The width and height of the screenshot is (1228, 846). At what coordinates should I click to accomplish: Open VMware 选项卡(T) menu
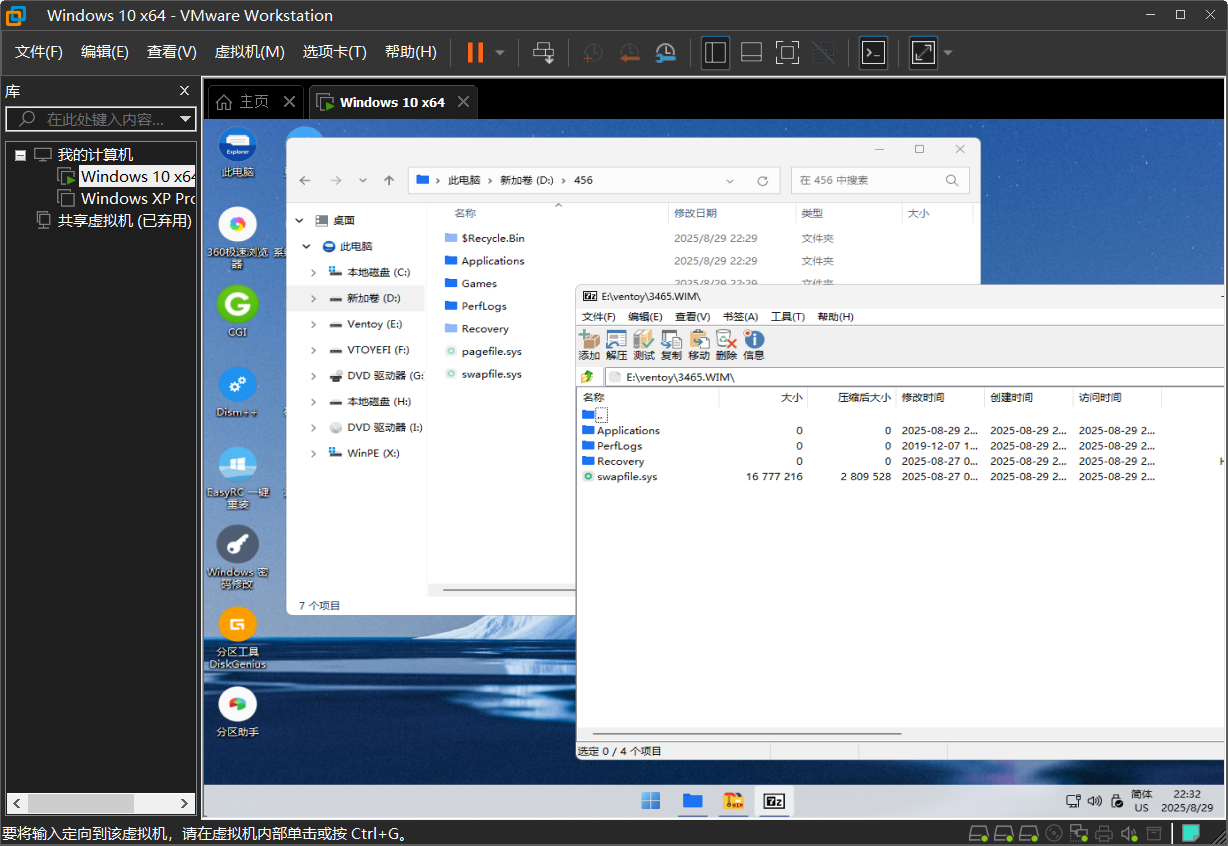click(x=335, y=52)
